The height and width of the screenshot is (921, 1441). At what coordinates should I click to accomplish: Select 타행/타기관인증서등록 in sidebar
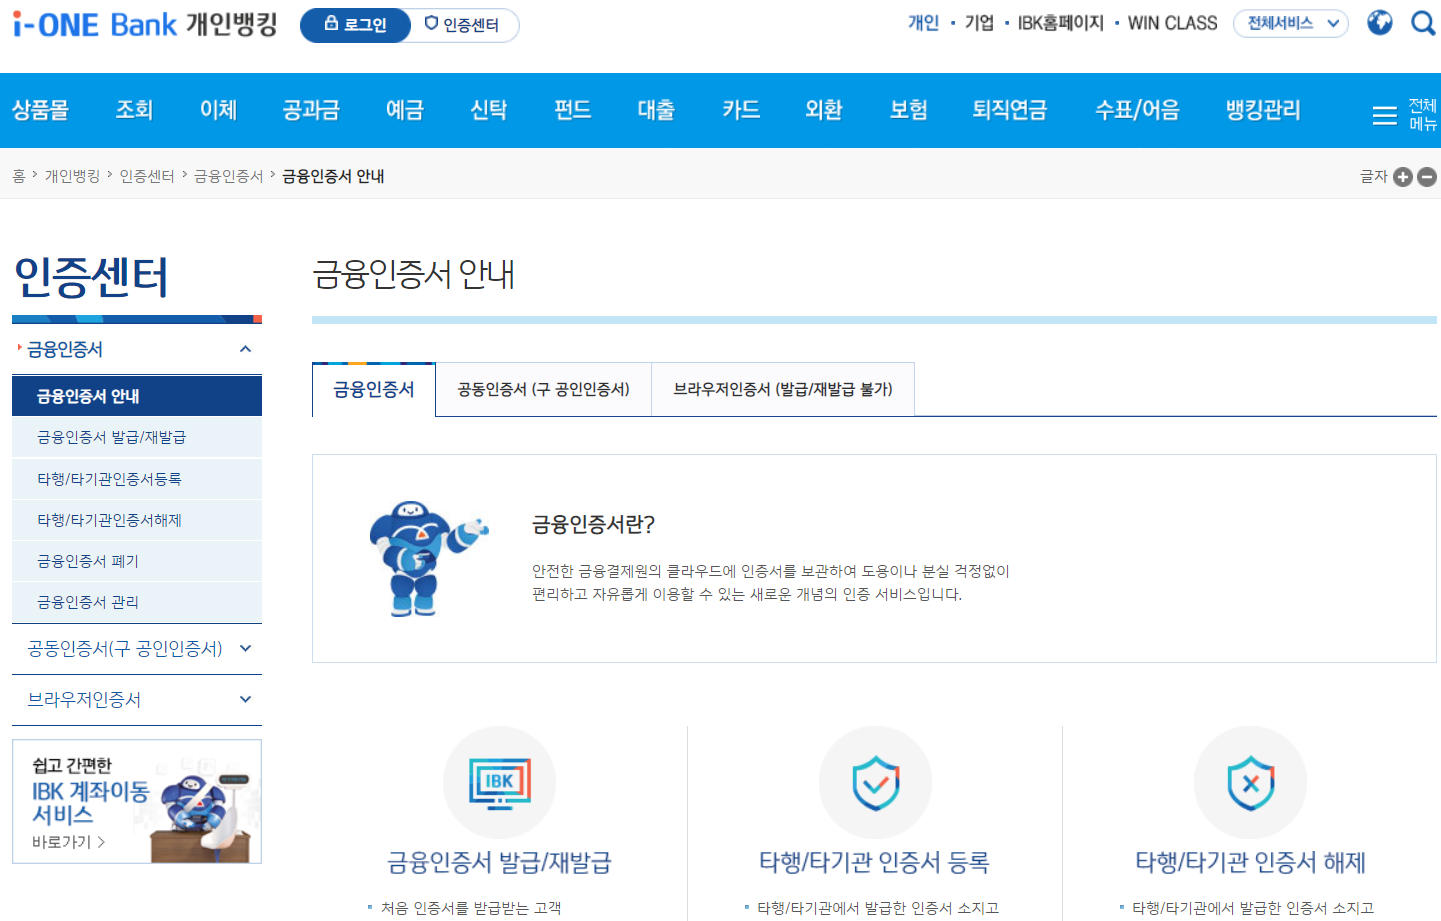pyautogui.click(x=137, y=479)
